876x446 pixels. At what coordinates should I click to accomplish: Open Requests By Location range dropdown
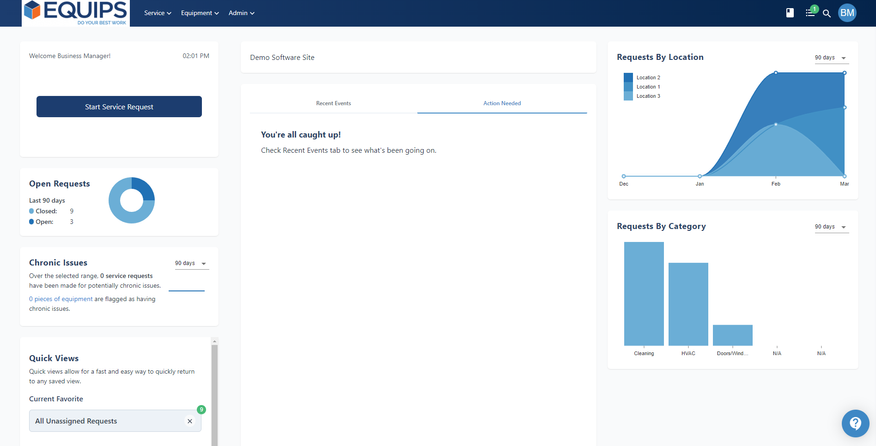point(830,58)
